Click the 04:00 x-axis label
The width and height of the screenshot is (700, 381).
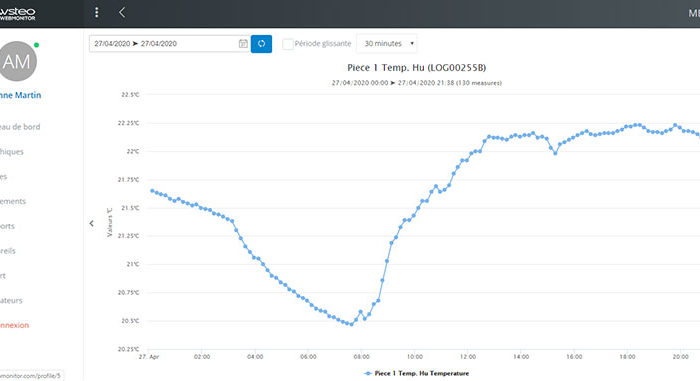(x=255, y=357)
